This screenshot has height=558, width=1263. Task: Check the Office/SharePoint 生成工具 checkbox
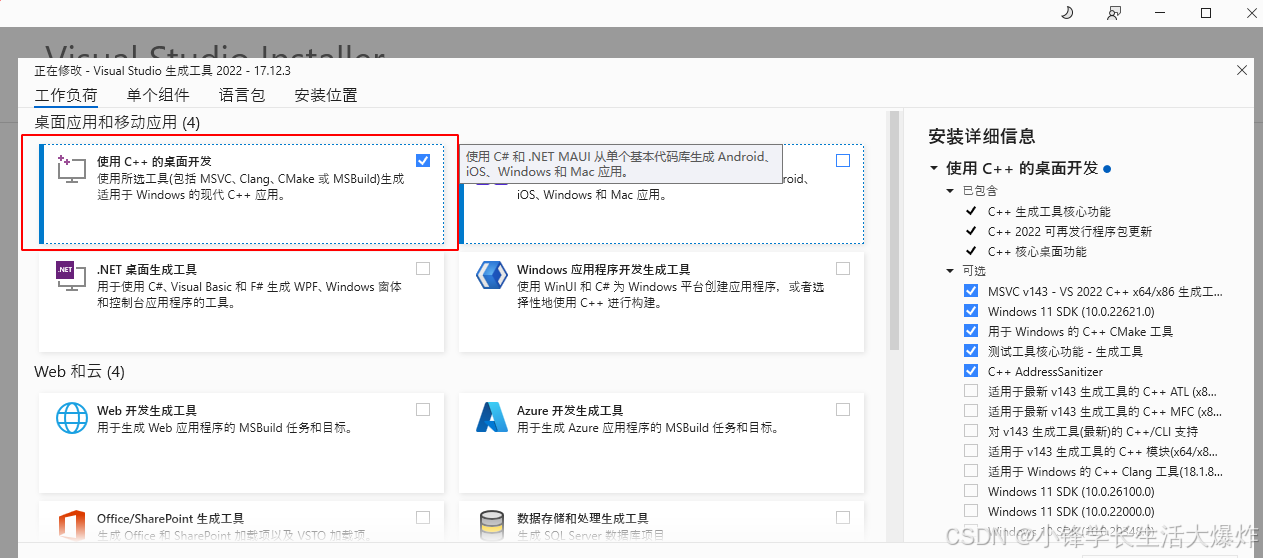click(423, 517)
